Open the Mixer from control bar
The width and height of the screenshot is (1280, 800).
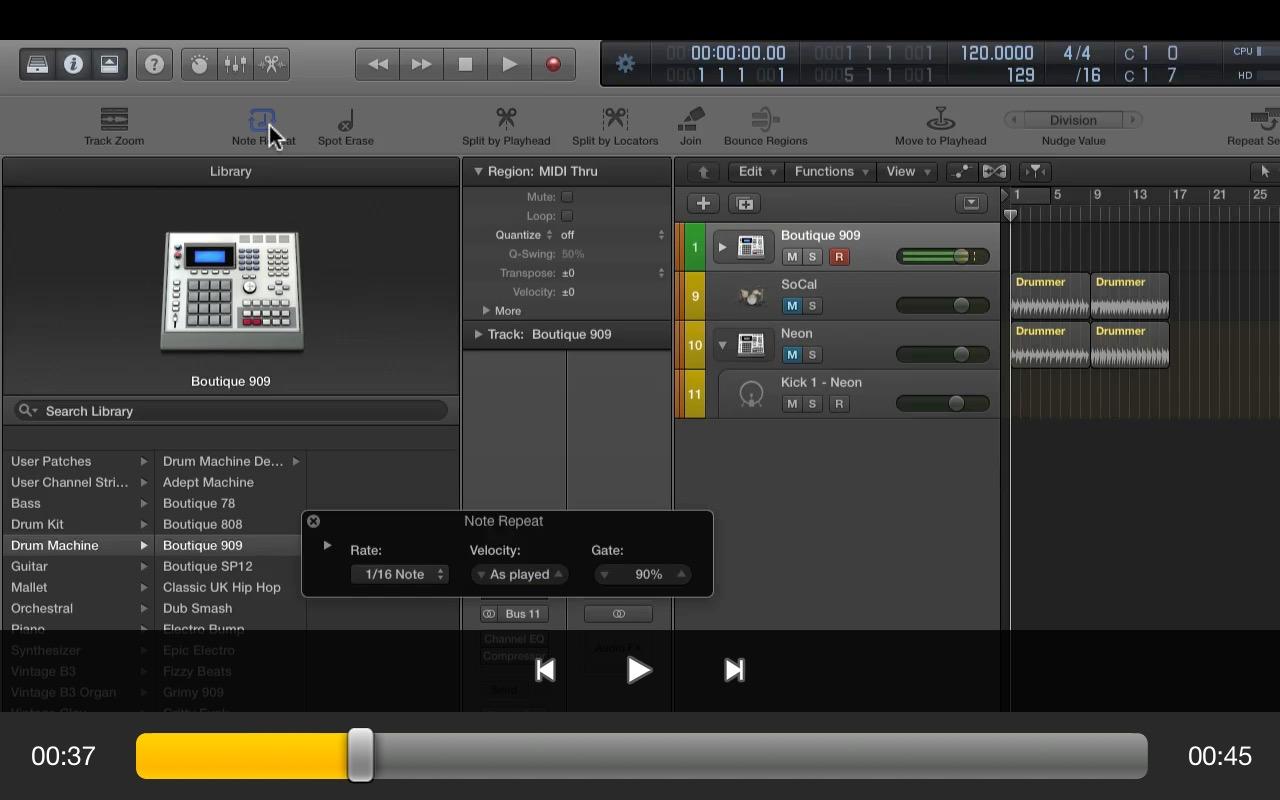pyautogui.click(x=235, y=64)
